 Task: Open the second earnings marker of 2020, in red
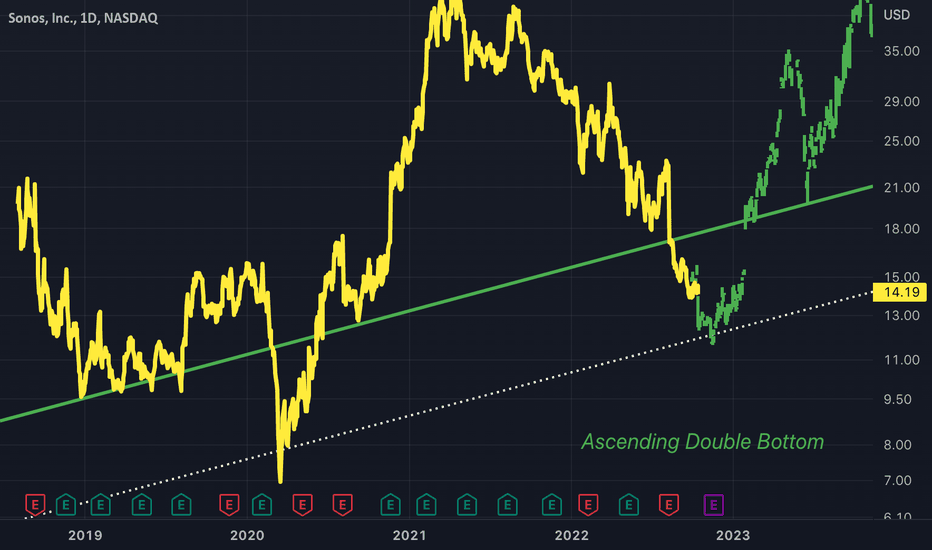(303, 505)
